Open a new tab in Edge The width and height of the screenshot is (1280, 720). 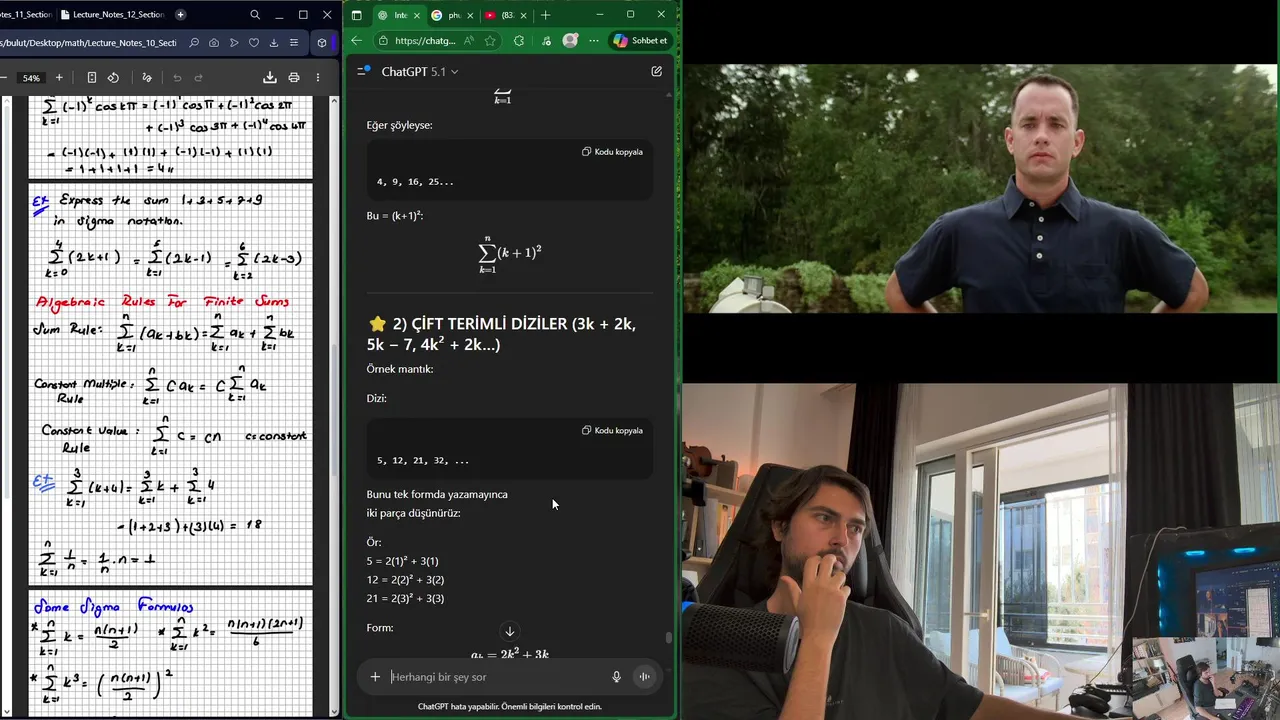[x=545, y=15]
